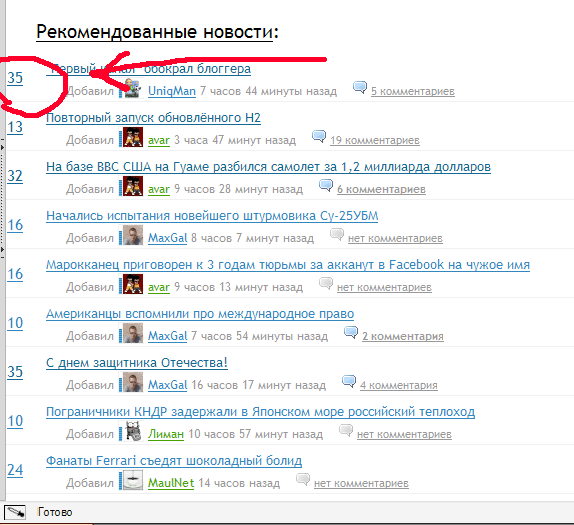Image resolution: width=574 pixels, height=525 pixels.
Task: Open 'С днем защитника Отечества!' article
Action: point(137,363)
